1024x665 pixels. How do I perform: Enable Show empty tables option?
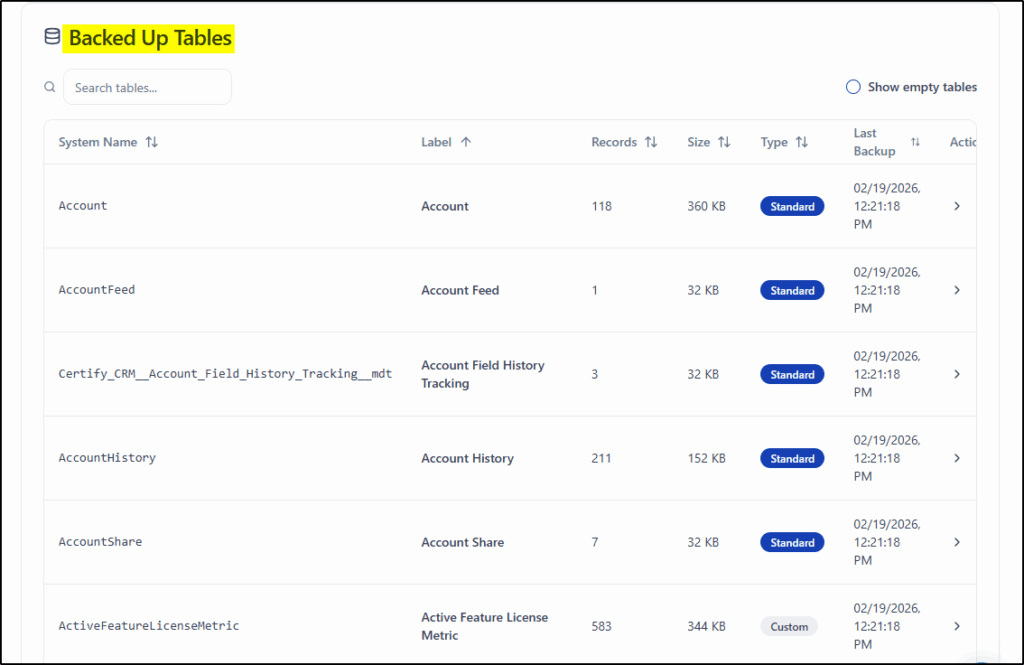(x=853, y=87)
